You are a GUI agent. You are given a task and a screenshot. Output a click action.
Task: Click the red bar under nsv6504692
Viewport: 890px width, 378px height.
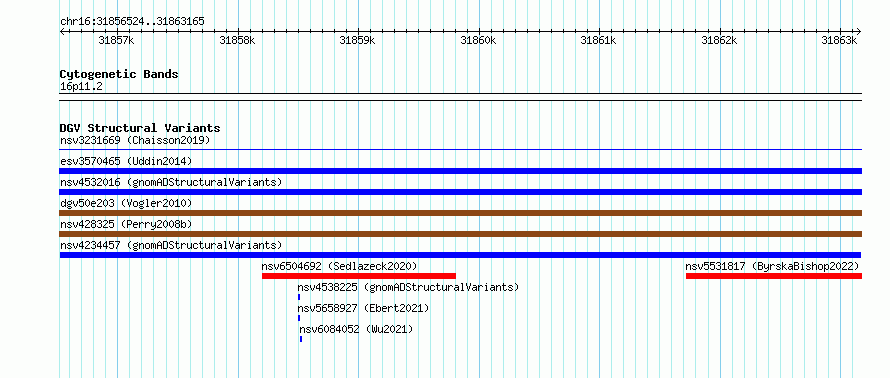(359, 276)
